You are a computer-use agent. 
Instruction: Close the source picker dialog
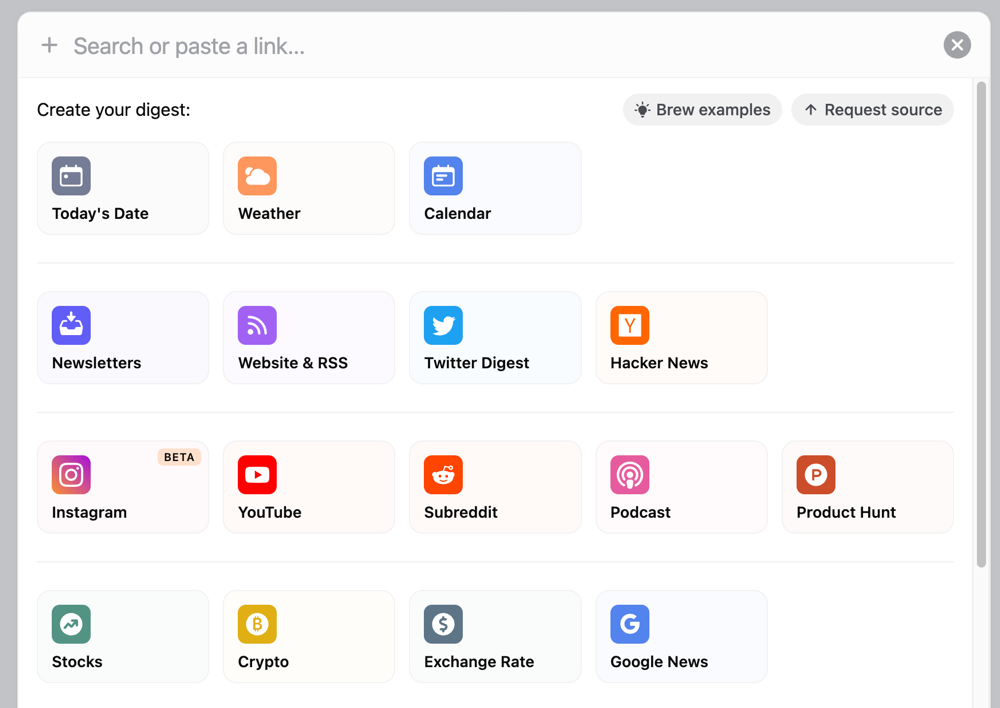[x=957, y=45]
